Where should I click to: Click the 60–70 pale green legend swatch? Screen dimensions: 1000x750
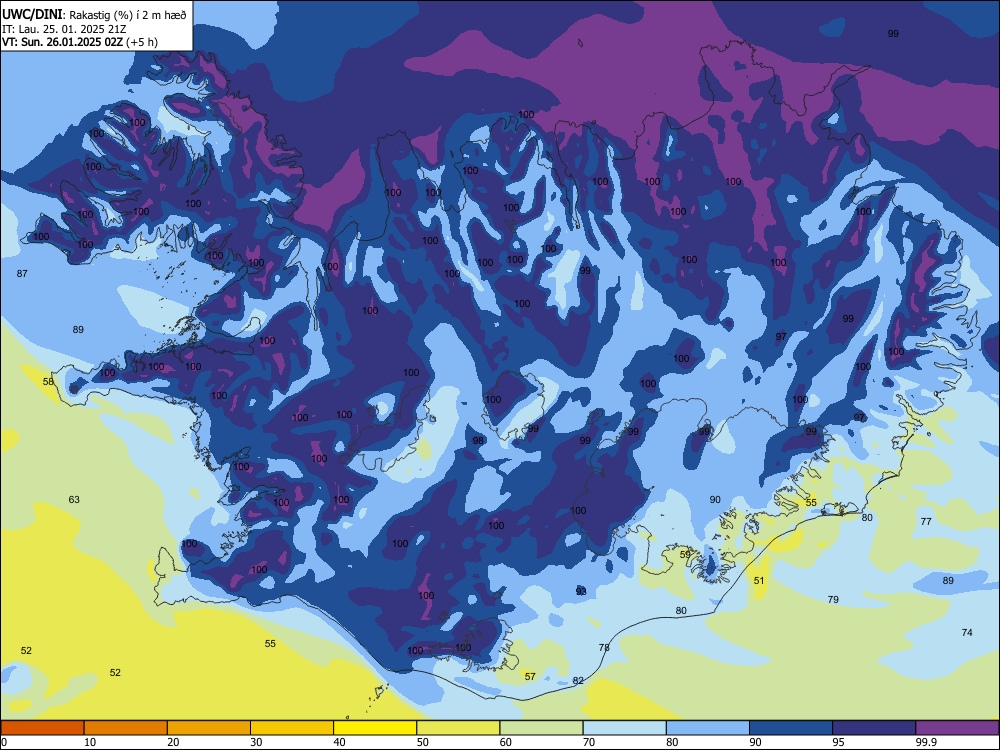point(541,728)
